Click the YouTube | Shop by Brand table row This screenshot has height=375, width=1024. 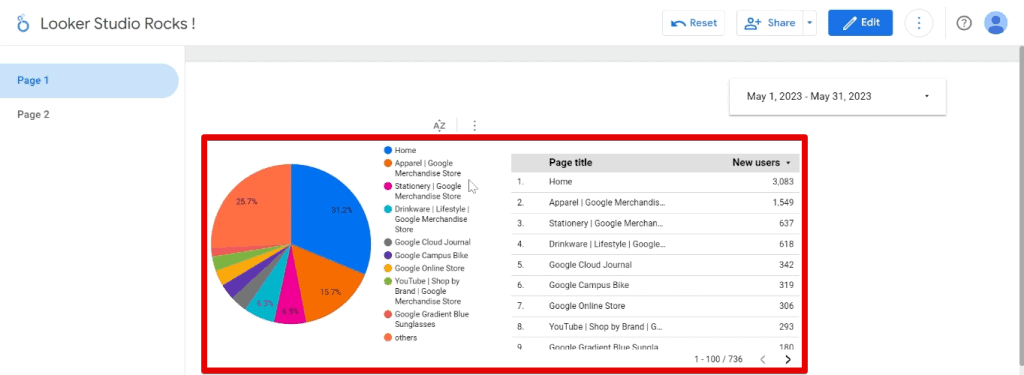[x=655, y=327]
